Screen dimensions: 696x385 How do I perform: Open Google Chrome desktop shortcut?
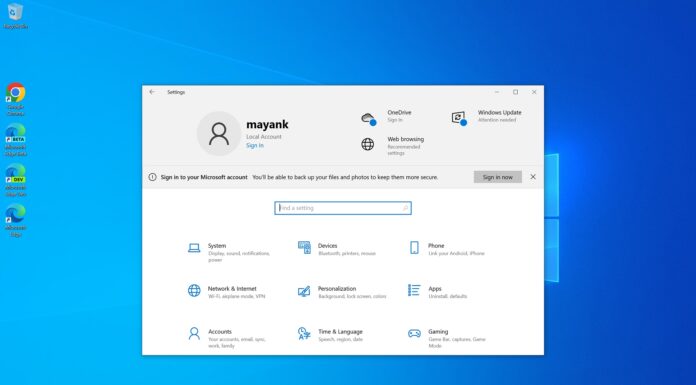[x=16, y=99]
